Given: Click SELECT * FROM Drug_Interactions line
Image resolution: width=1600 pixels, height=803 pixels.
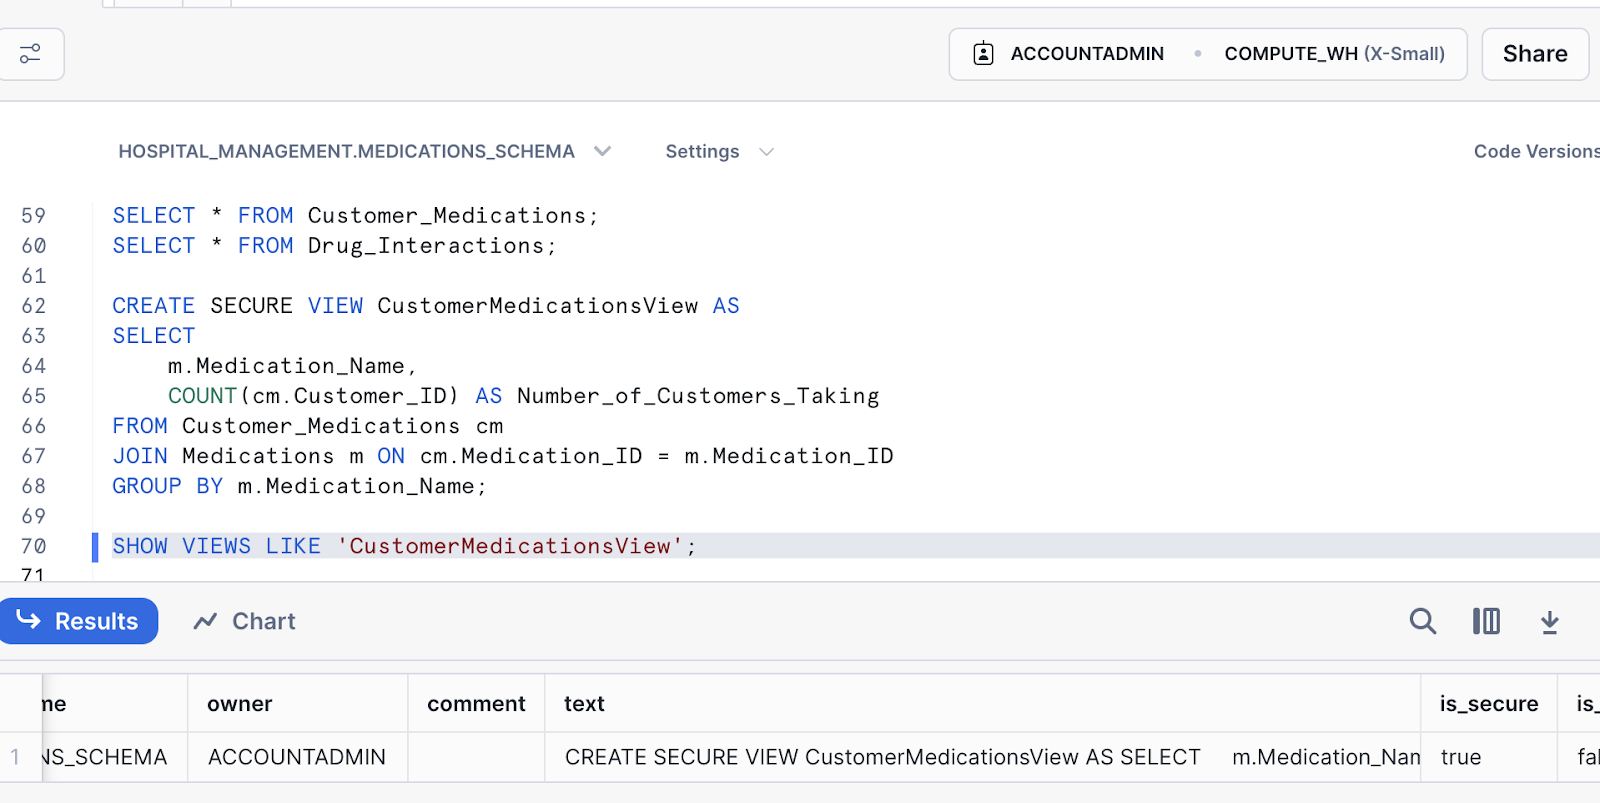Looking at the screenshot, I should coord(334,246).
